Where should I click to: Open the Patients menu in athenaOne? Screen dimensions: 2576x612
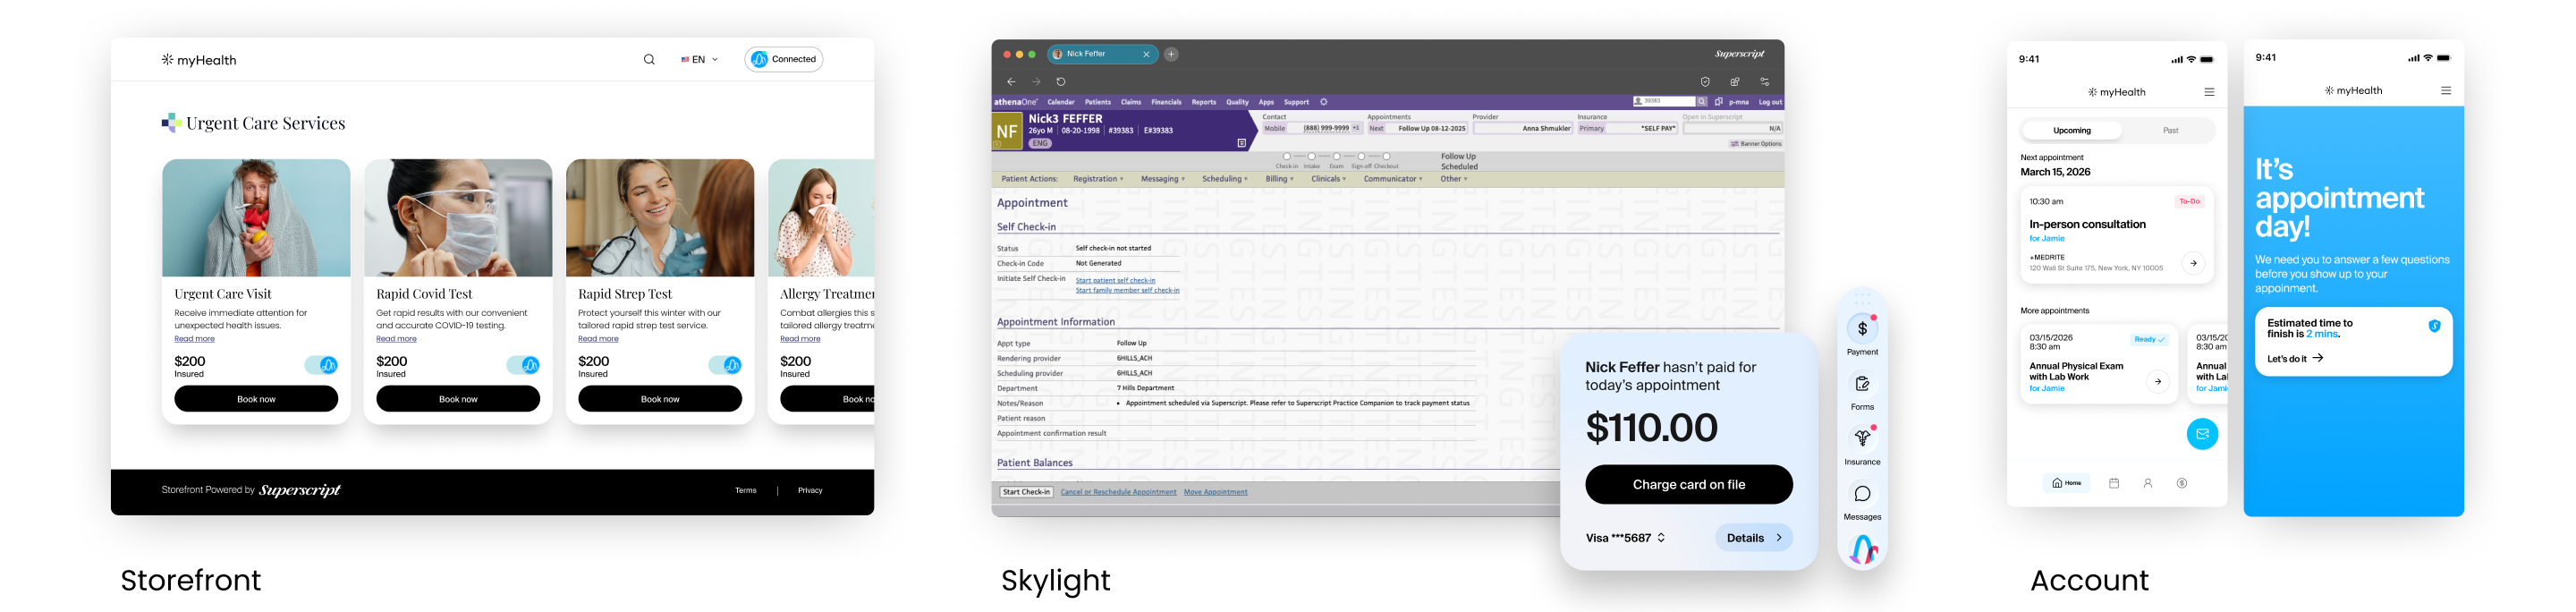[1098, 102]
